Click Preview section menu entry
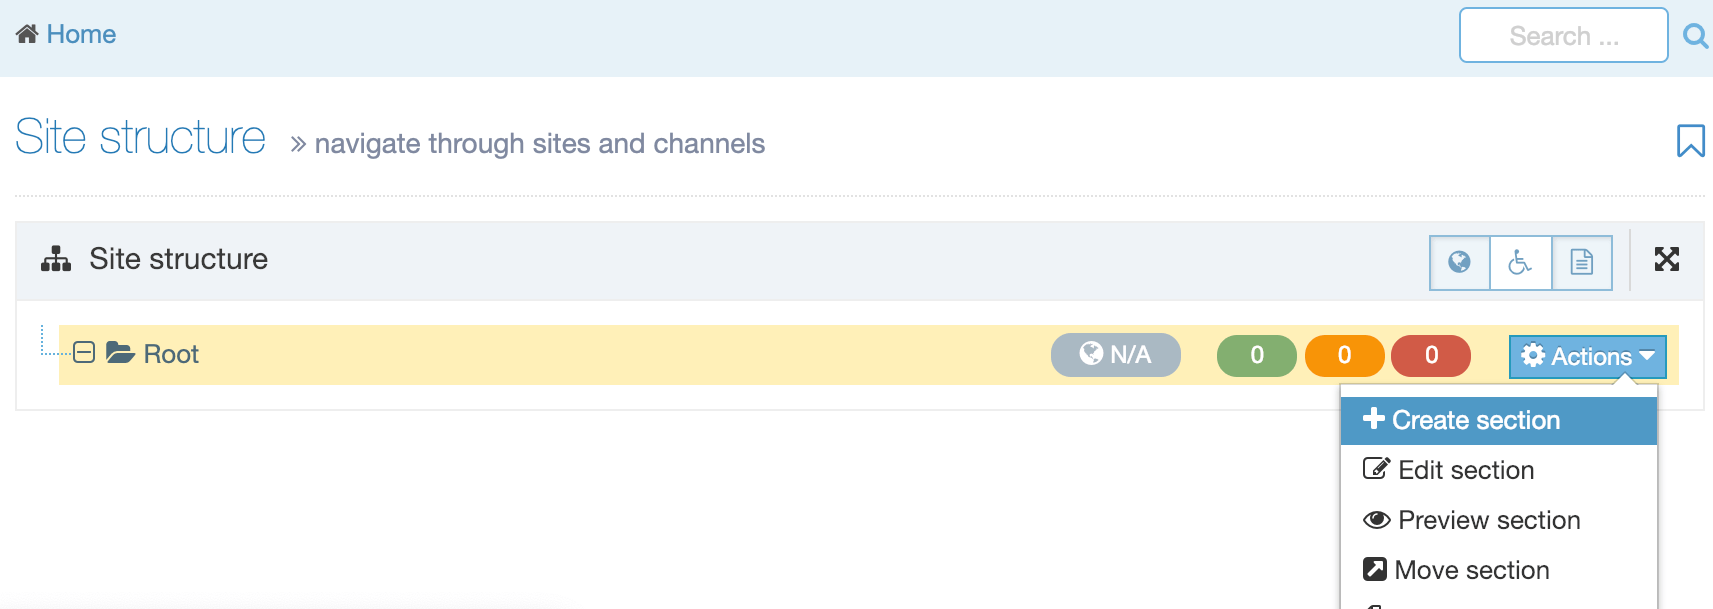This screenshot has height=609, width=1713. [1488, 520]
